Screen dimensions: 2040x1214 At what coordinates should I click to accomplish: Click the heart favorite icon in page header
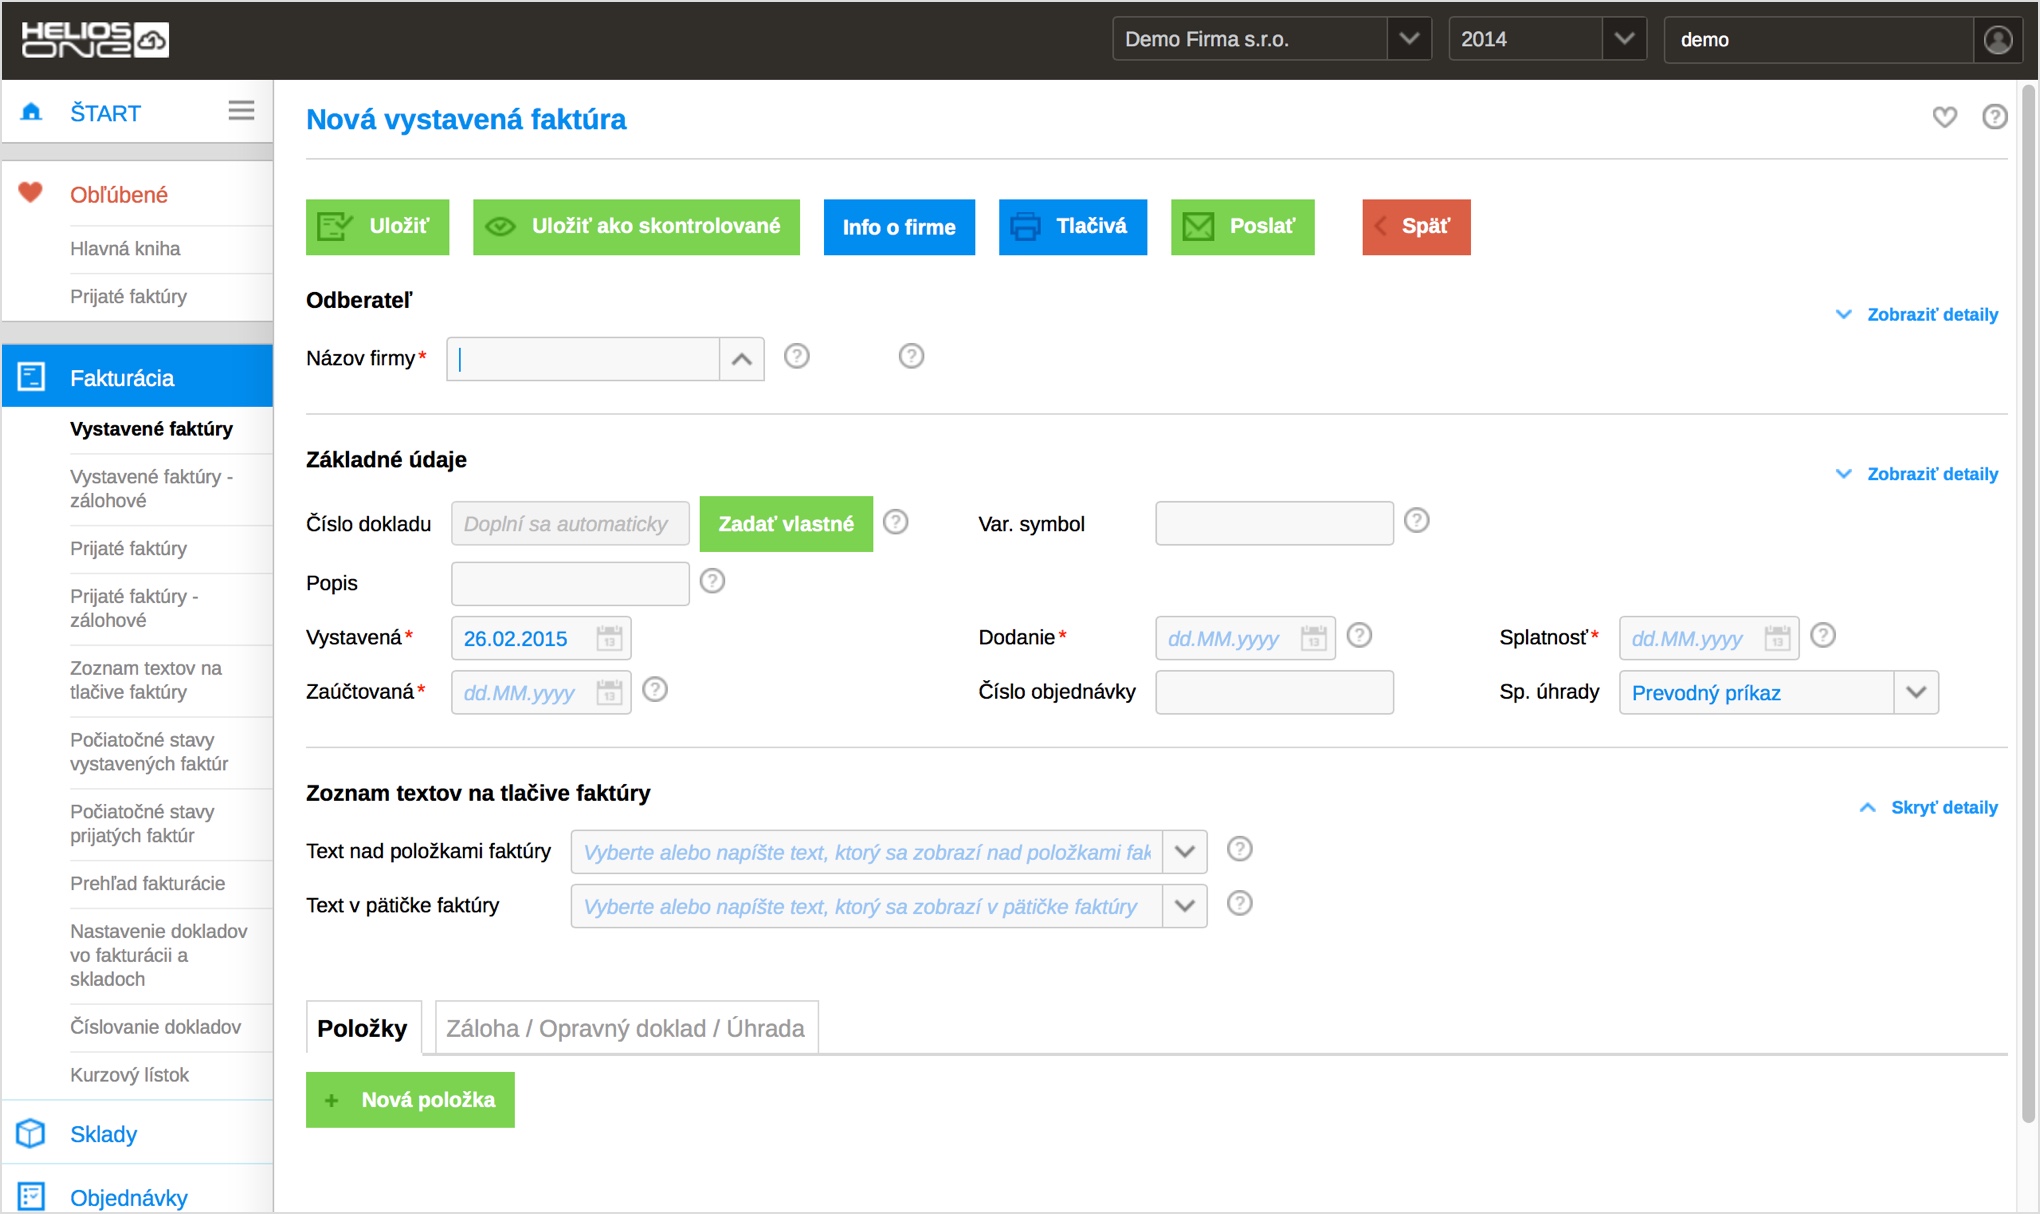point(1944,117)
